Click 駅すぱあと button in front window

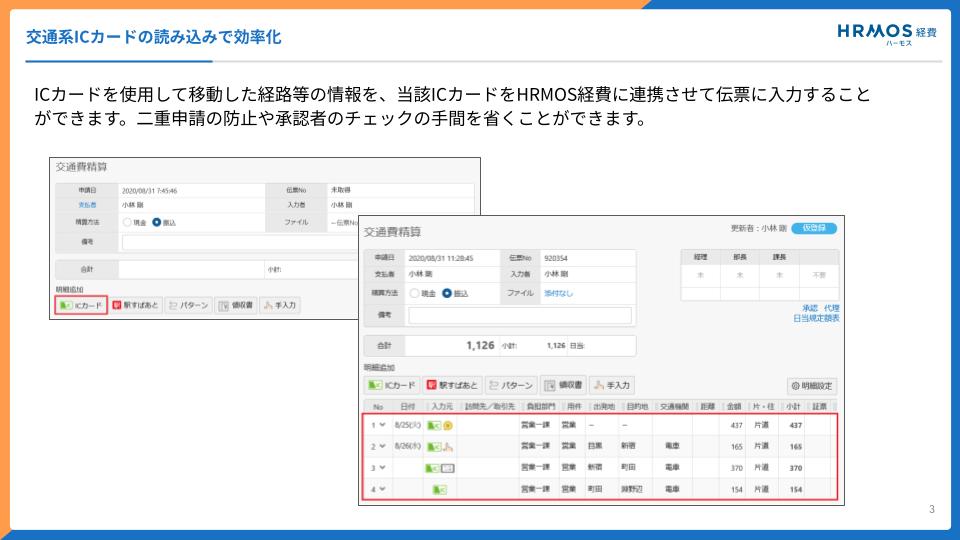click(452, 385)
